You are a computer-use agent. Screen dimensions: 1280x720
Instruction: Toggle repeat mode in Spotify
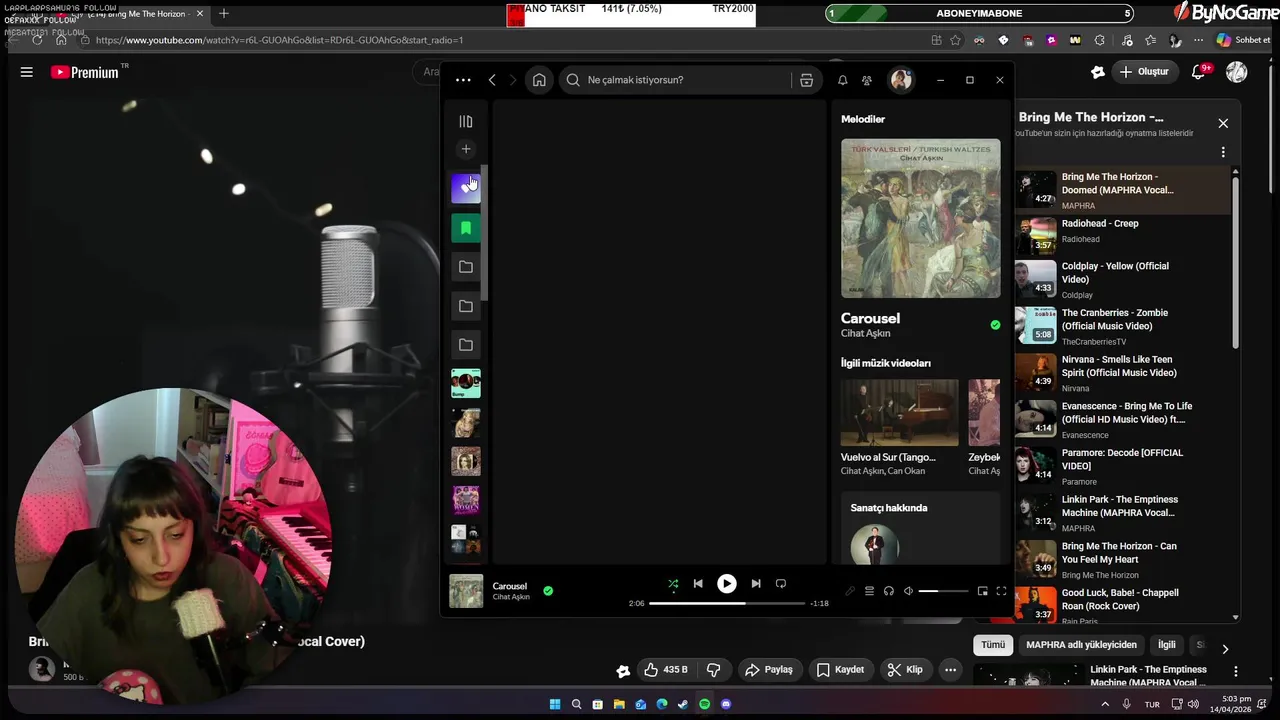tap(781, 584)
